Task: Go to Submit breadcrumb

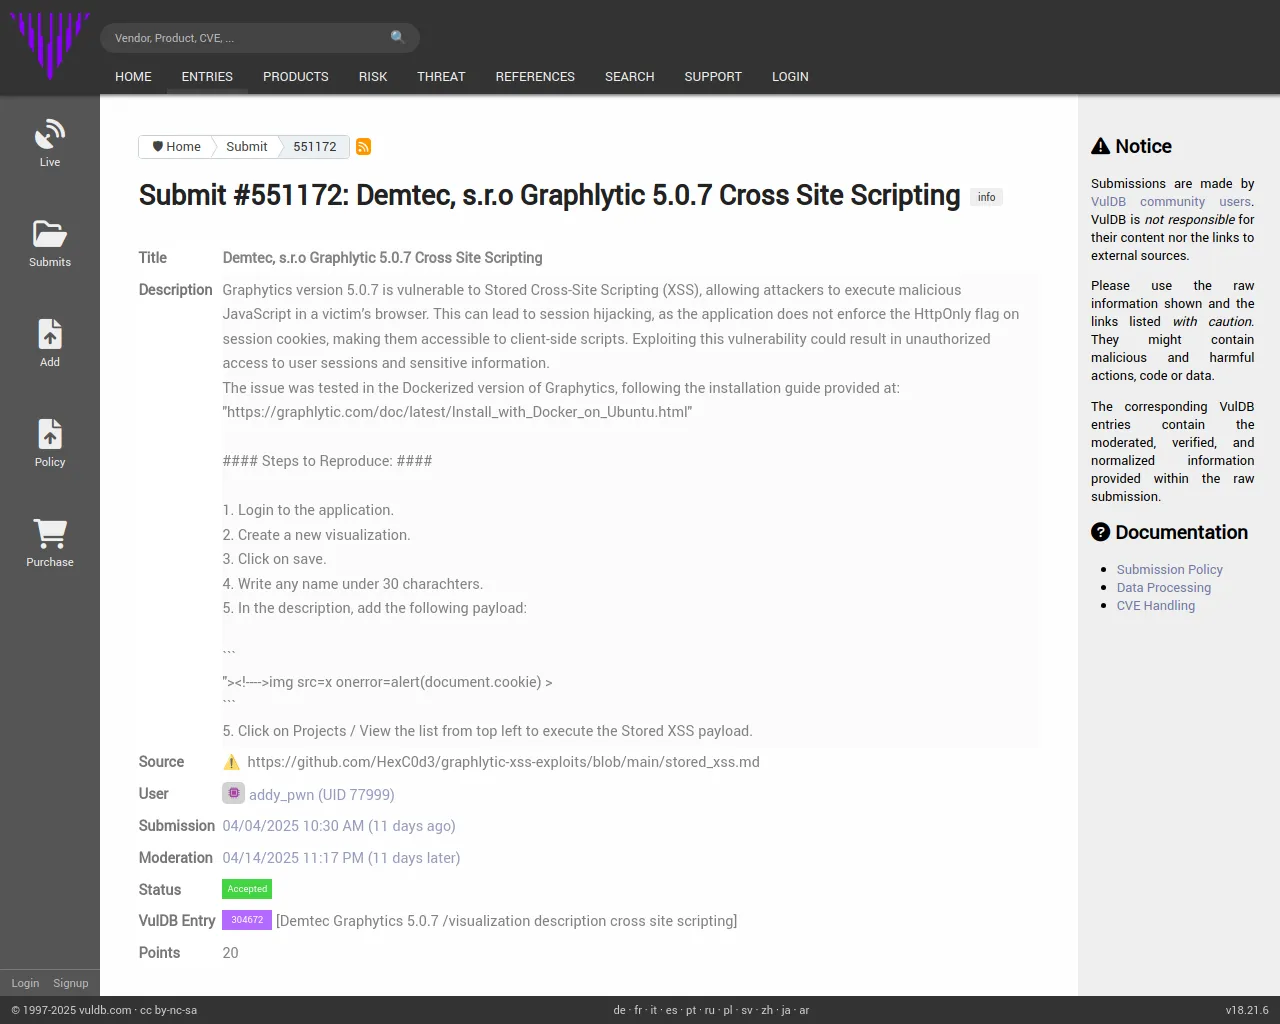Action: click(x=247, y=147)
